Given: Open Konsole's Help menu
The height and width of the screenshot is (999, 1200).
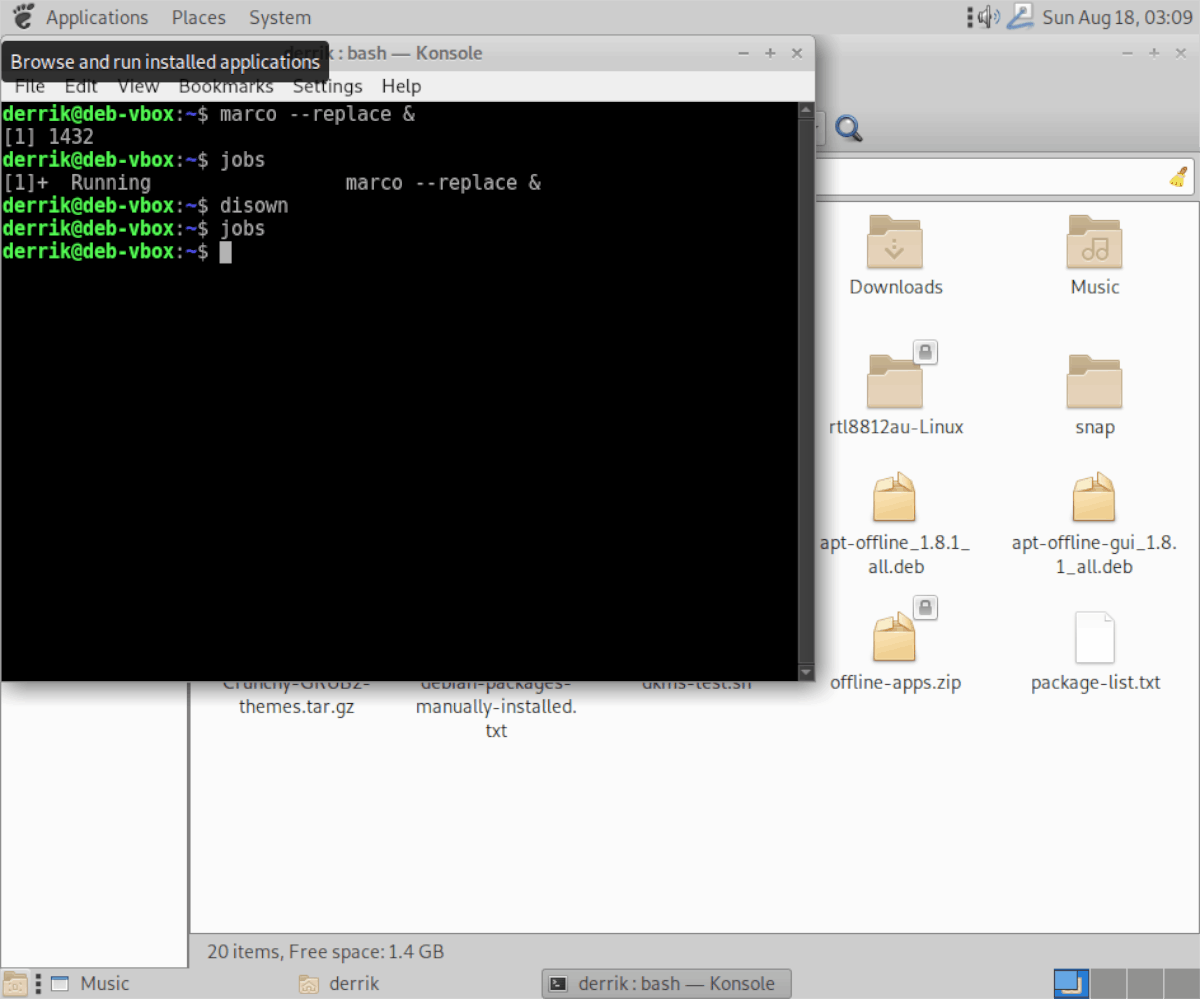Looking at the screenshot, I should [x=401, y=86].
